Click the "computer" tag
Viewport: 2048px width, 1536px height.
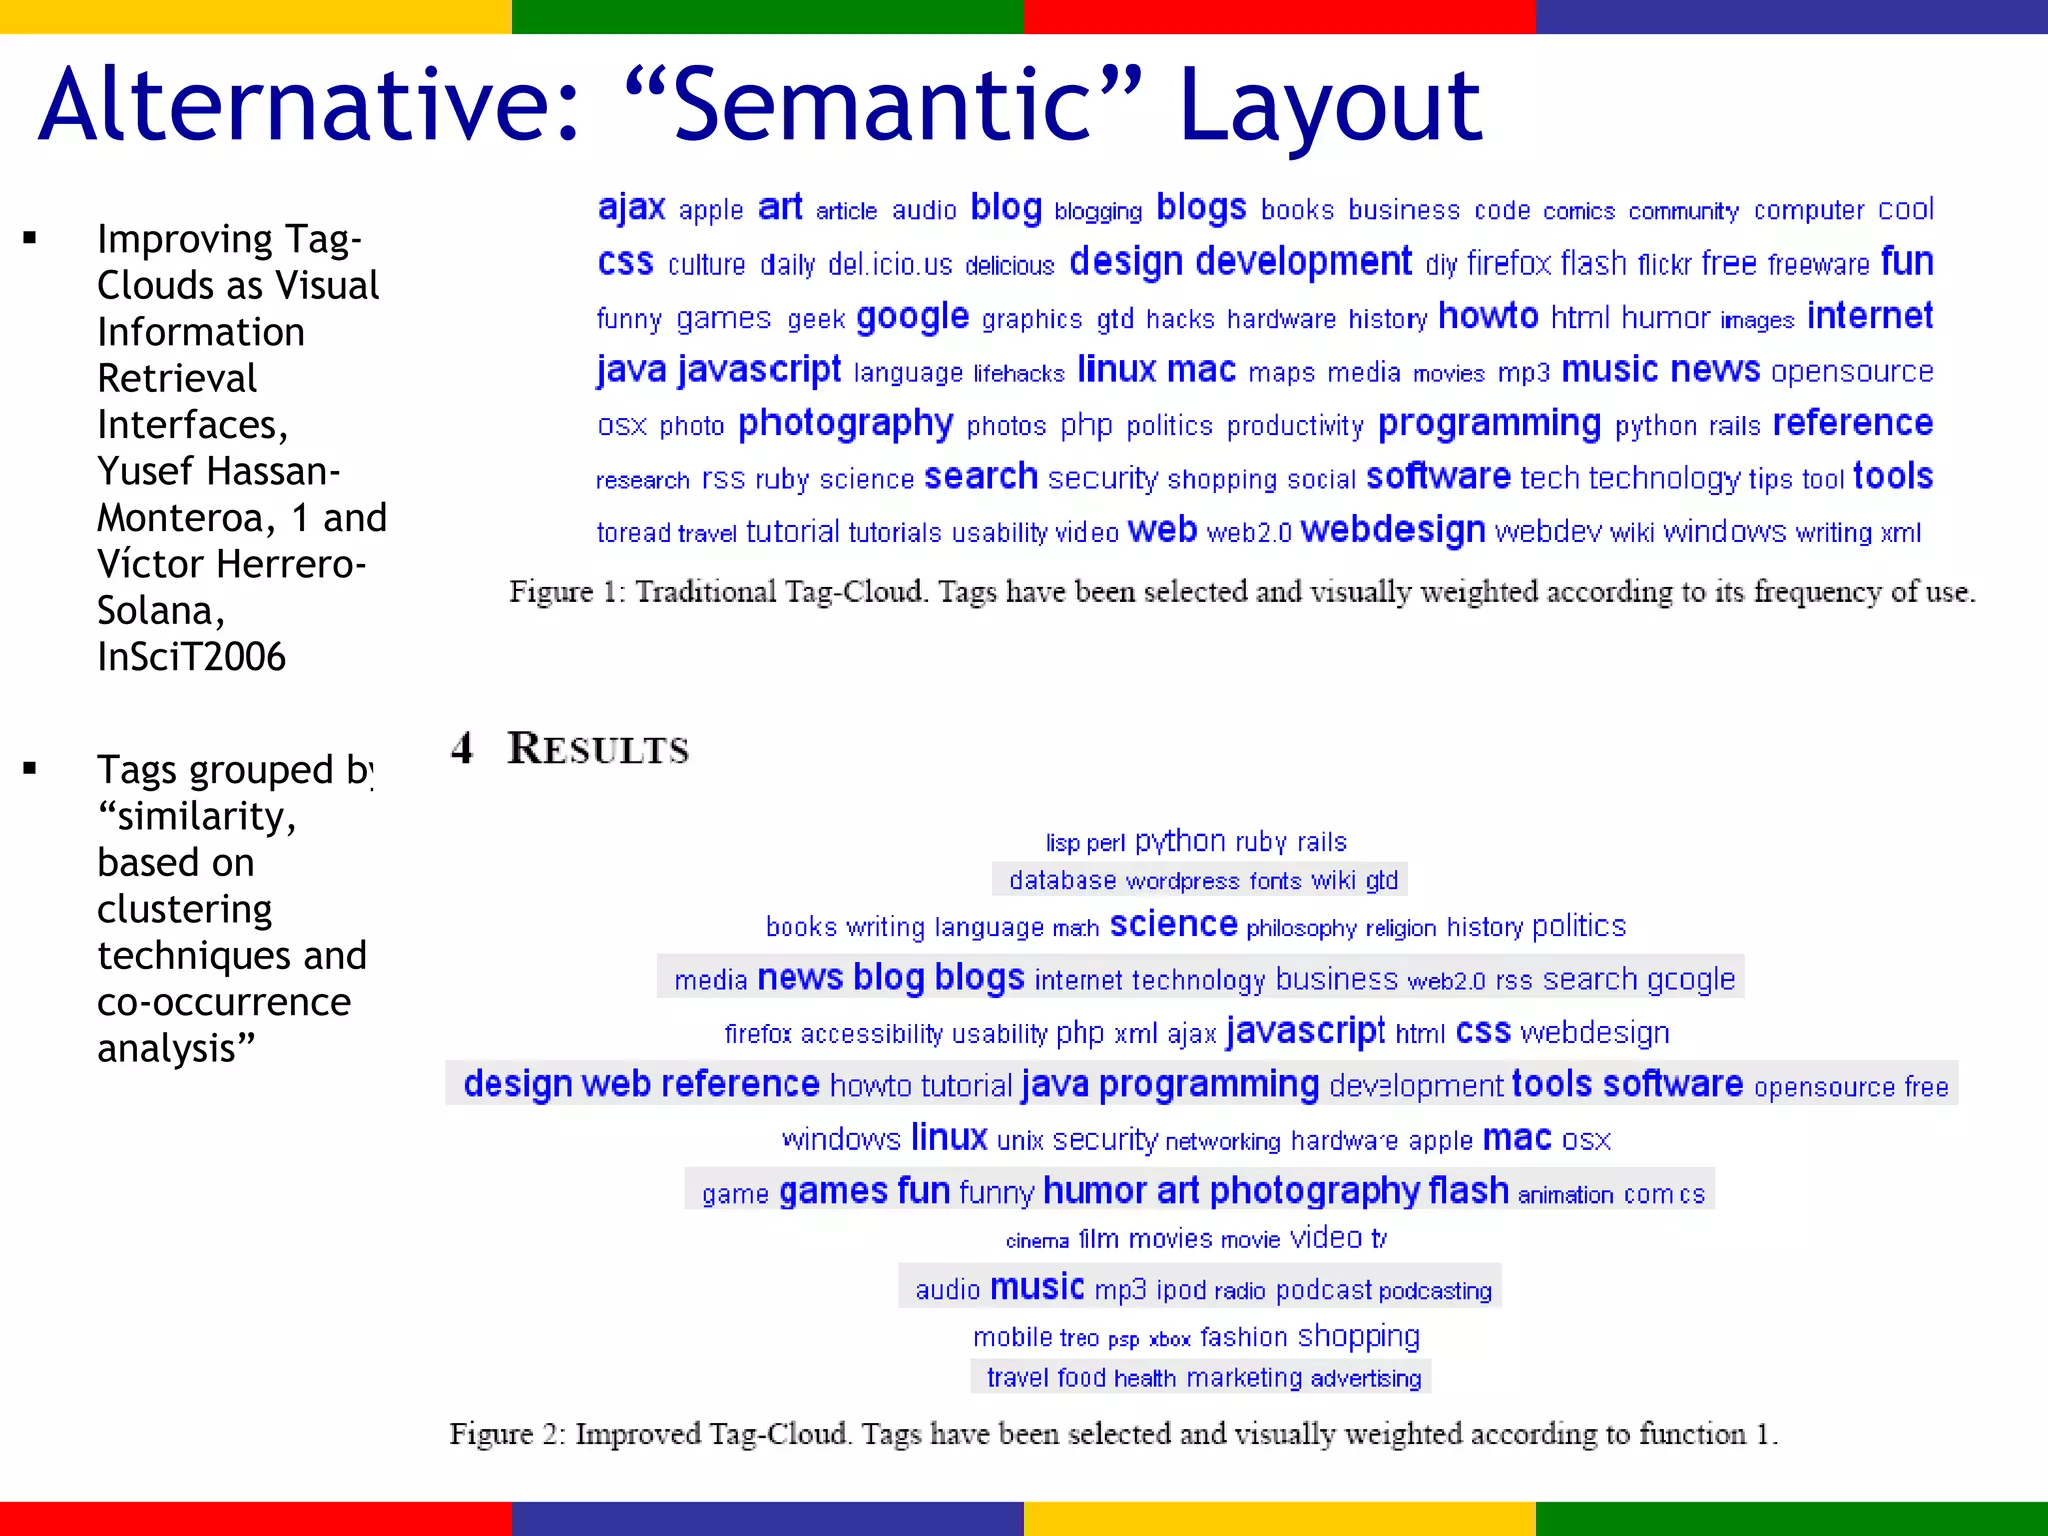point(1808,211)
